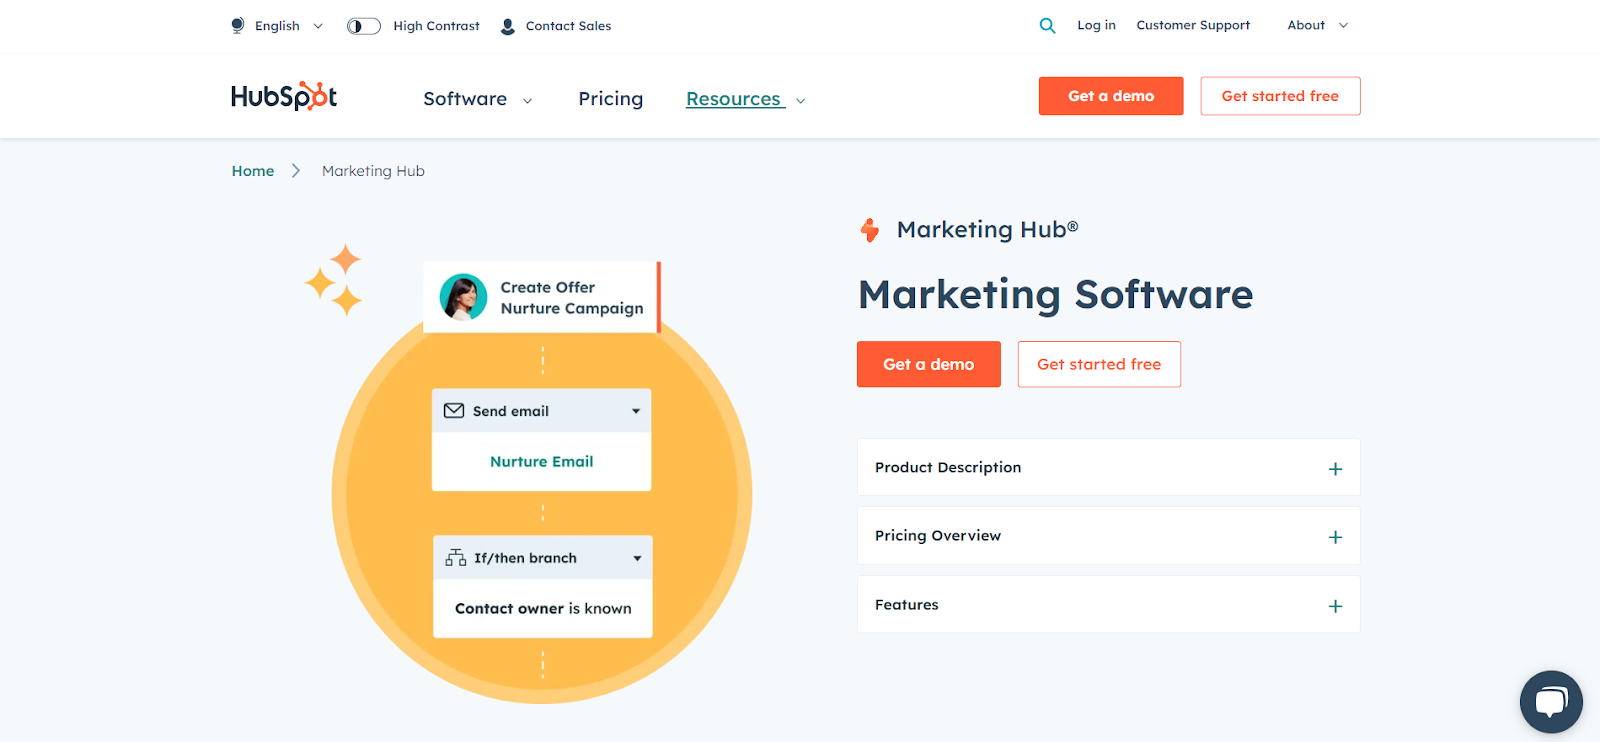Image resolution: width=1600 pixels, height=742 pixels.
Task: Click the Marketing Hub bolt icon
Action: (870, 230)
